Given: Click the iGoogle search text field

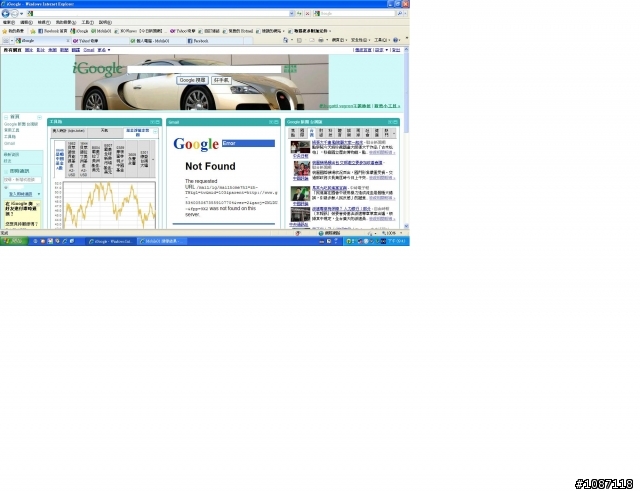Looking at the screenshot, I should [x=204, y=69].
